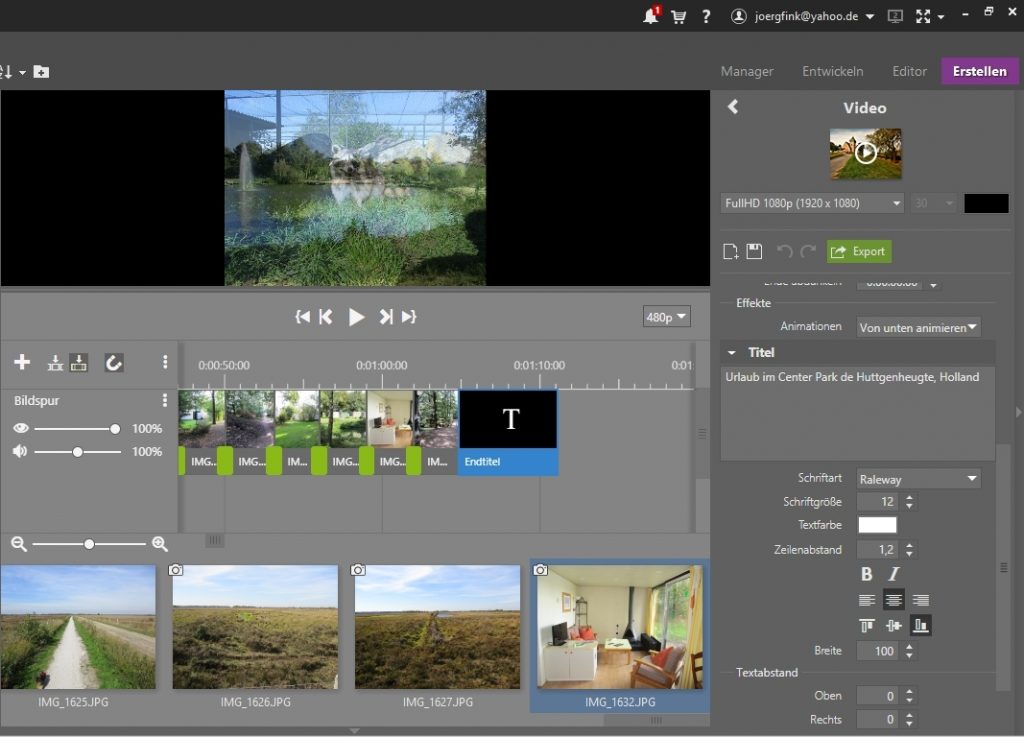1024x737 pixels.
Task: Mute the Bildspur audio speaker icon
Action: [20, 451]
